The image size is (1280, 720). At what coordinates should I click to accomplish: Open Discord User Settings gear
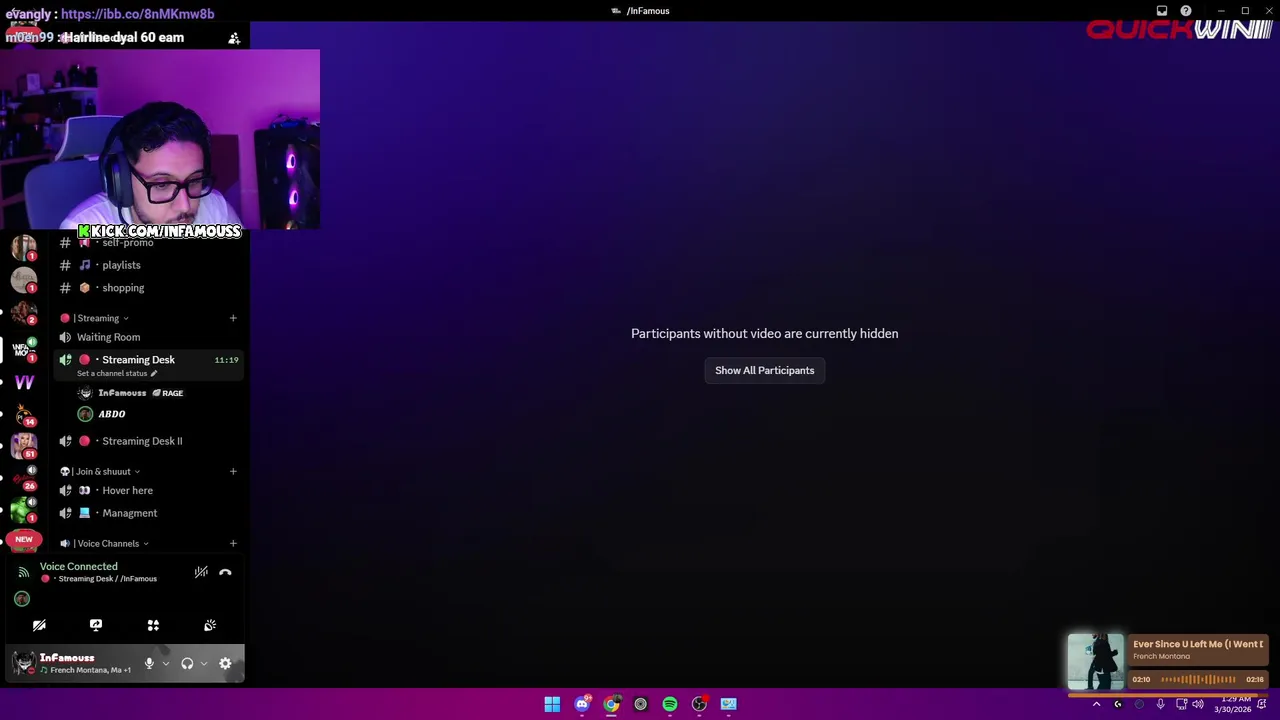click(225, 663)
